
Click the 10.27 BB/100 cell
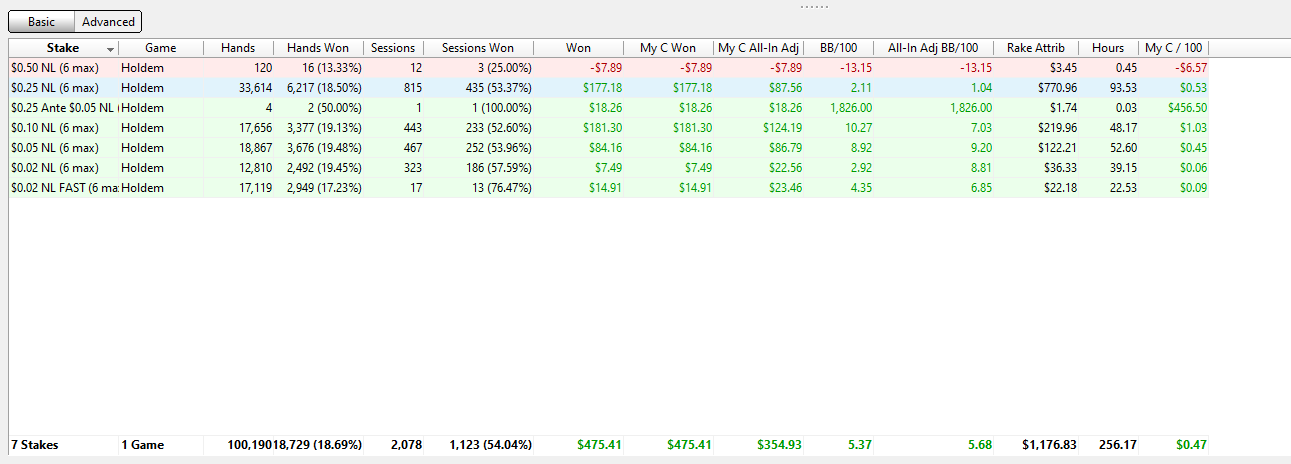pyautogui.click(x=840, y=128)
